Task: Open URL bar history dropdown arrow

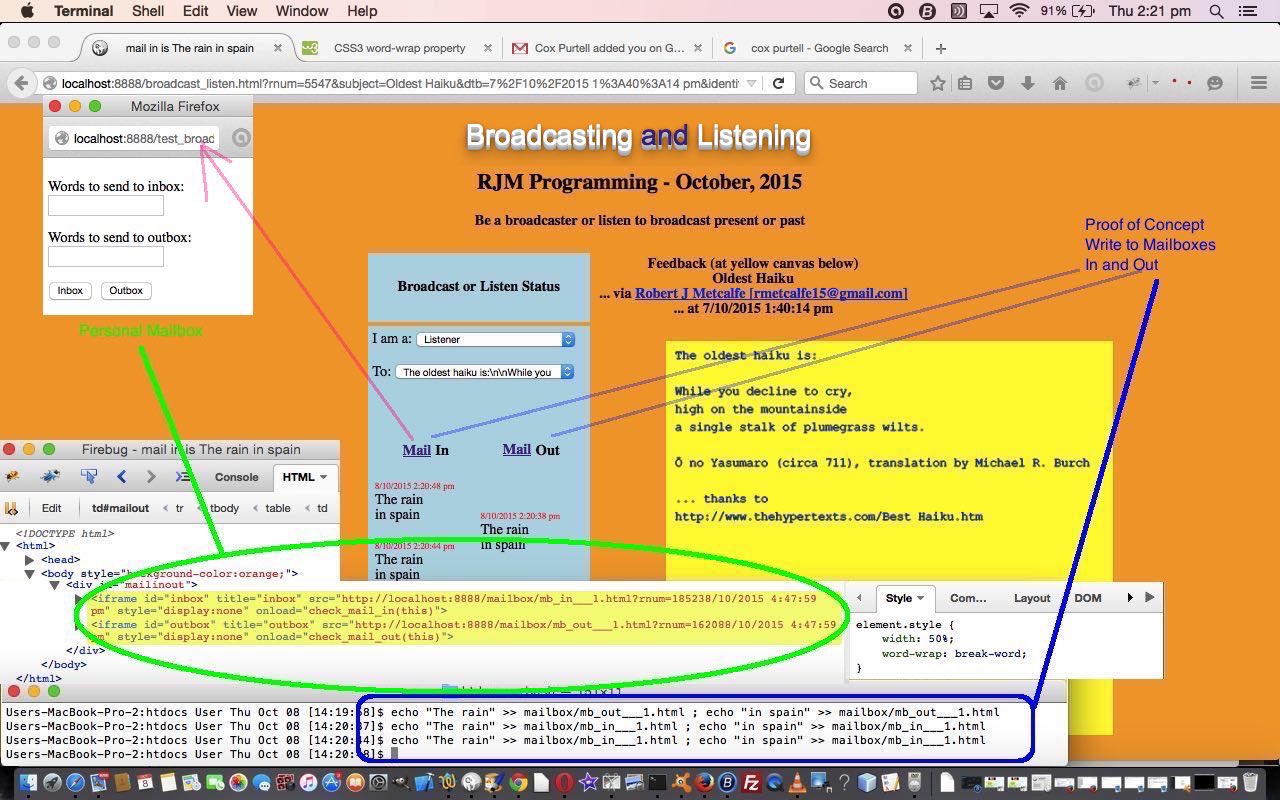Action: pyautogui.click(x=752, y=84)
